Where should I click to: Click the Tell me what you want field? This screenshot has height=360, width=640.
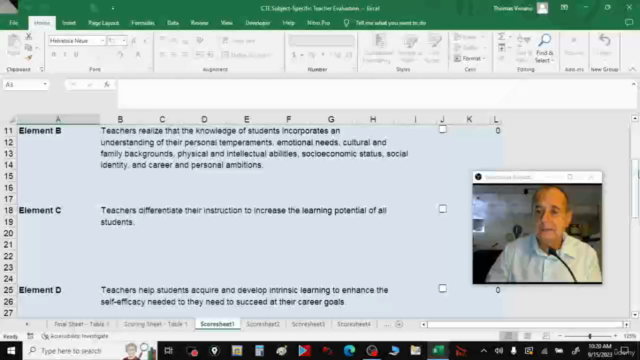tap(390, 23)
